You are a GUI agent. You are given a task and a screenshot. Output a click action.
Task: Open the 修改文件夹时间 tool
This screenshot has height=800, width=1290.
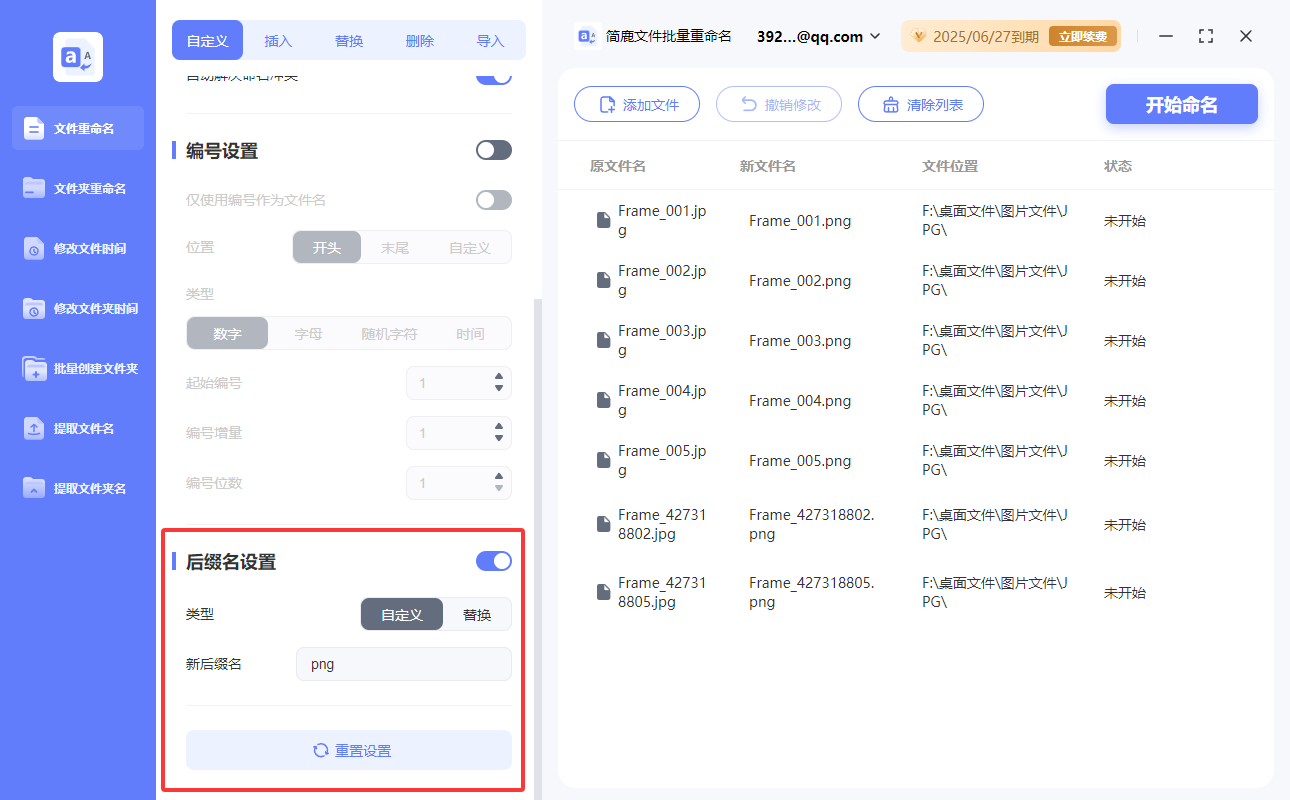point(77,308)
